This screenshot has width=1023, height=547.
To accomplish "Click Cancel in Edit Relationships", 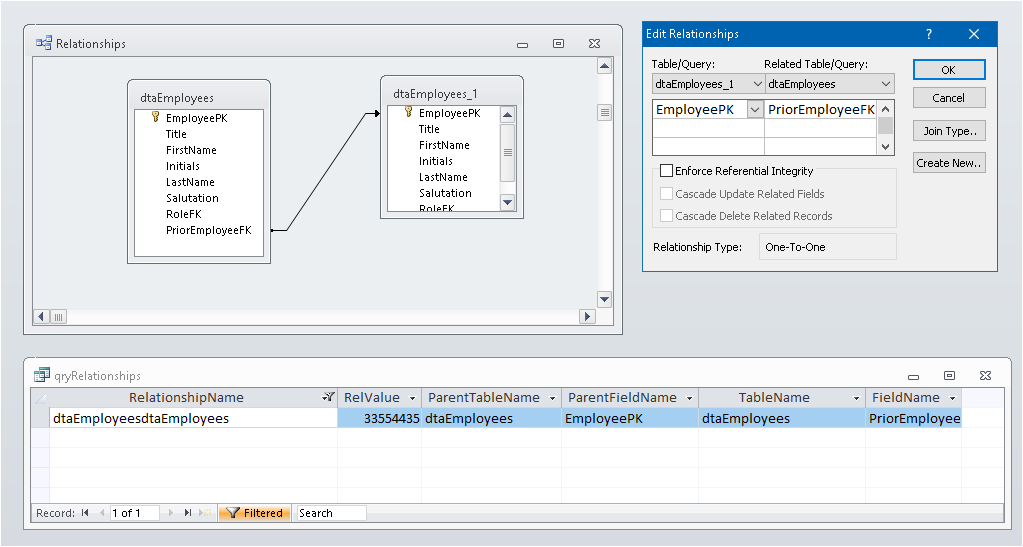I will 949,98.
